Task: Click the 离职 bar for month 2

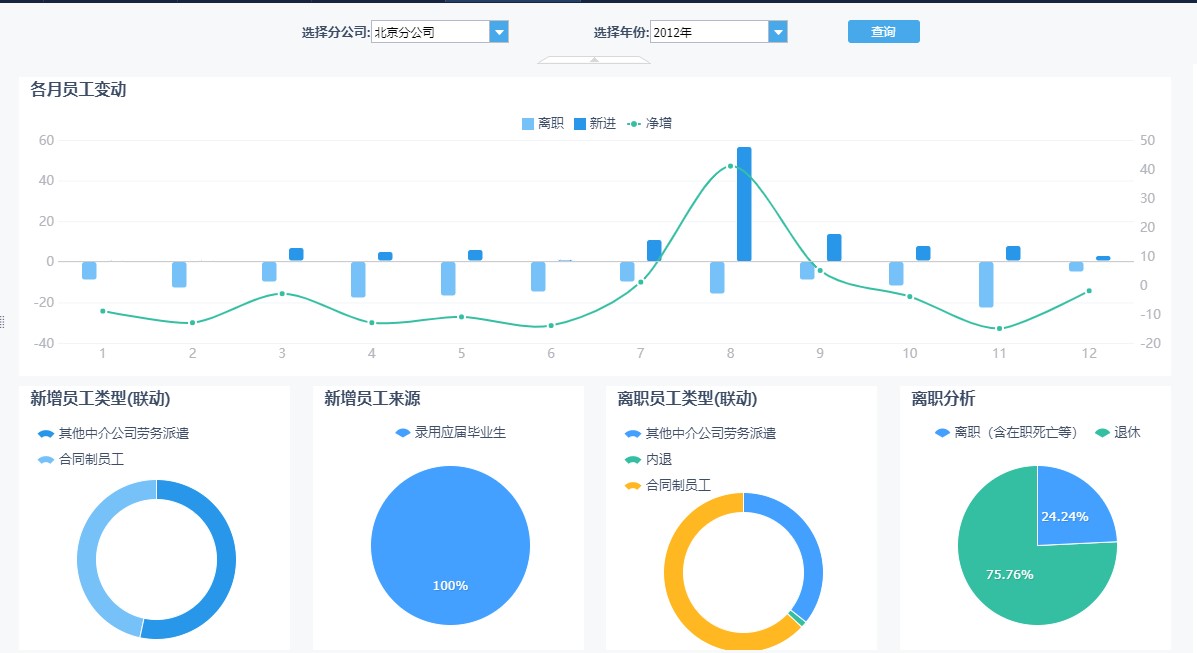Action: click(179, 274)
